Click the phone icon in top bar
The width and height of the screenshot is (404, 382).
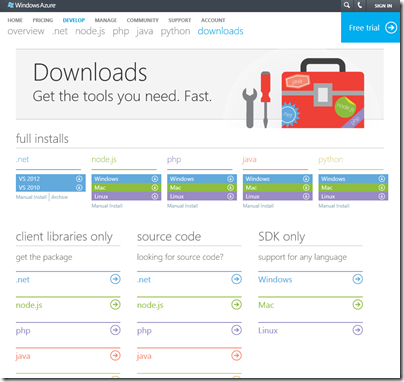360,5
